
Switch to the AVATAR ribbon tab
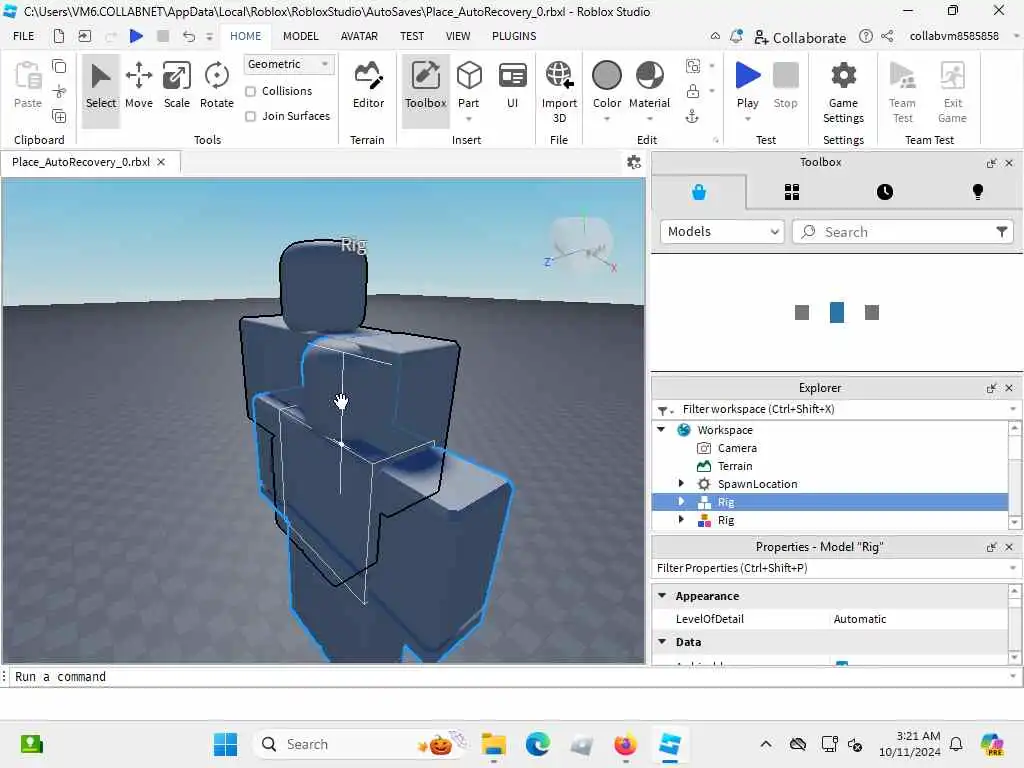[359, 36]
